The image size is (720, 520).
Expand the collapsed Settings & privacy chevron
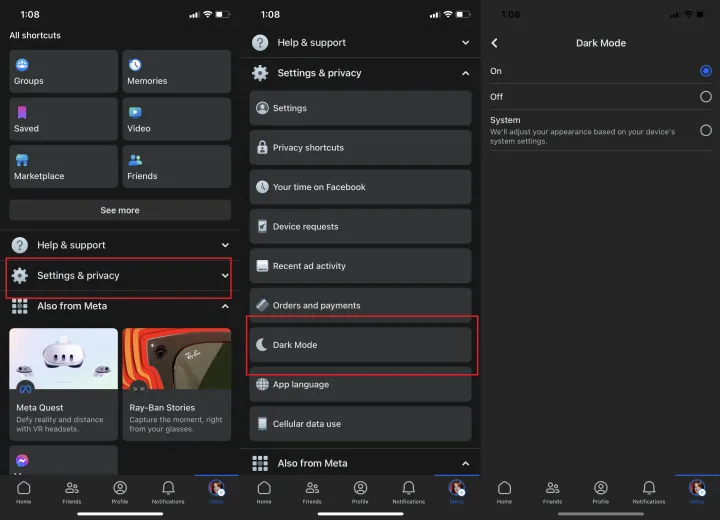pos(225,275)
